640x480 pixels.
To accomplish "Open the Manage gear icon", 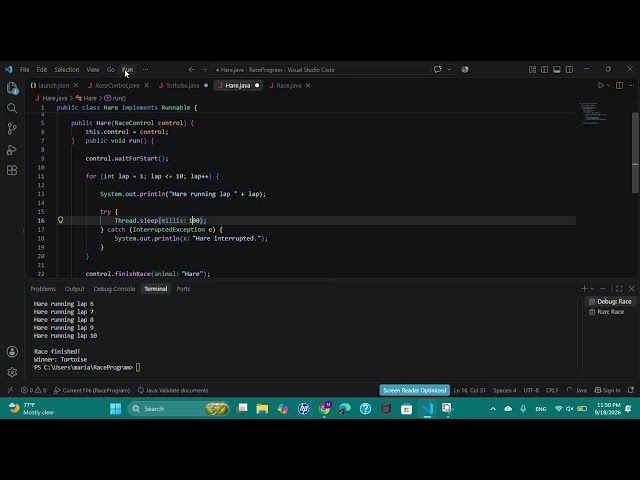I will pos(12,372).
